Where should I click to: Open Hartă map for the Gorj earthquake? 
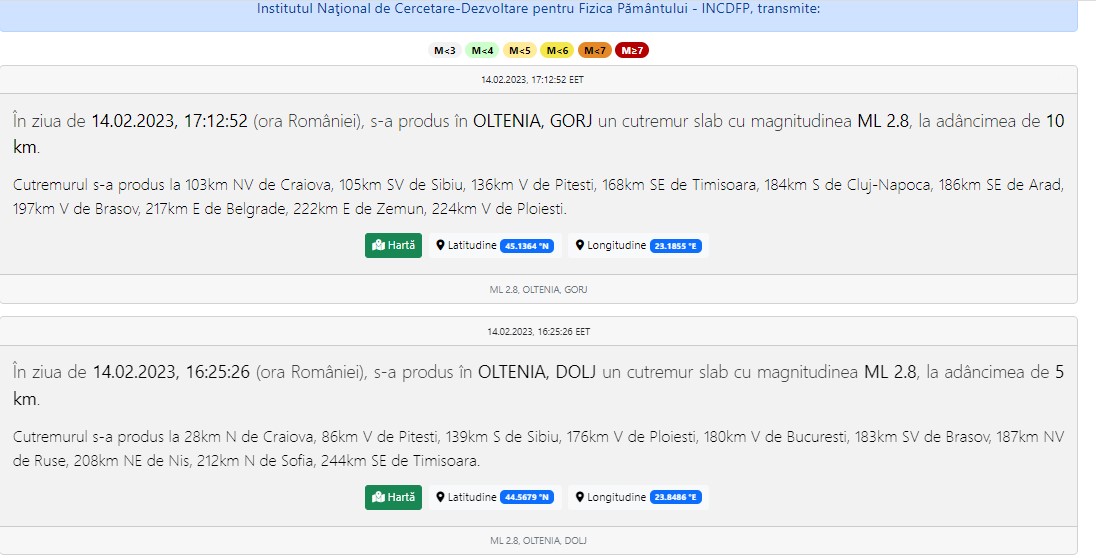tap(393, 245)
